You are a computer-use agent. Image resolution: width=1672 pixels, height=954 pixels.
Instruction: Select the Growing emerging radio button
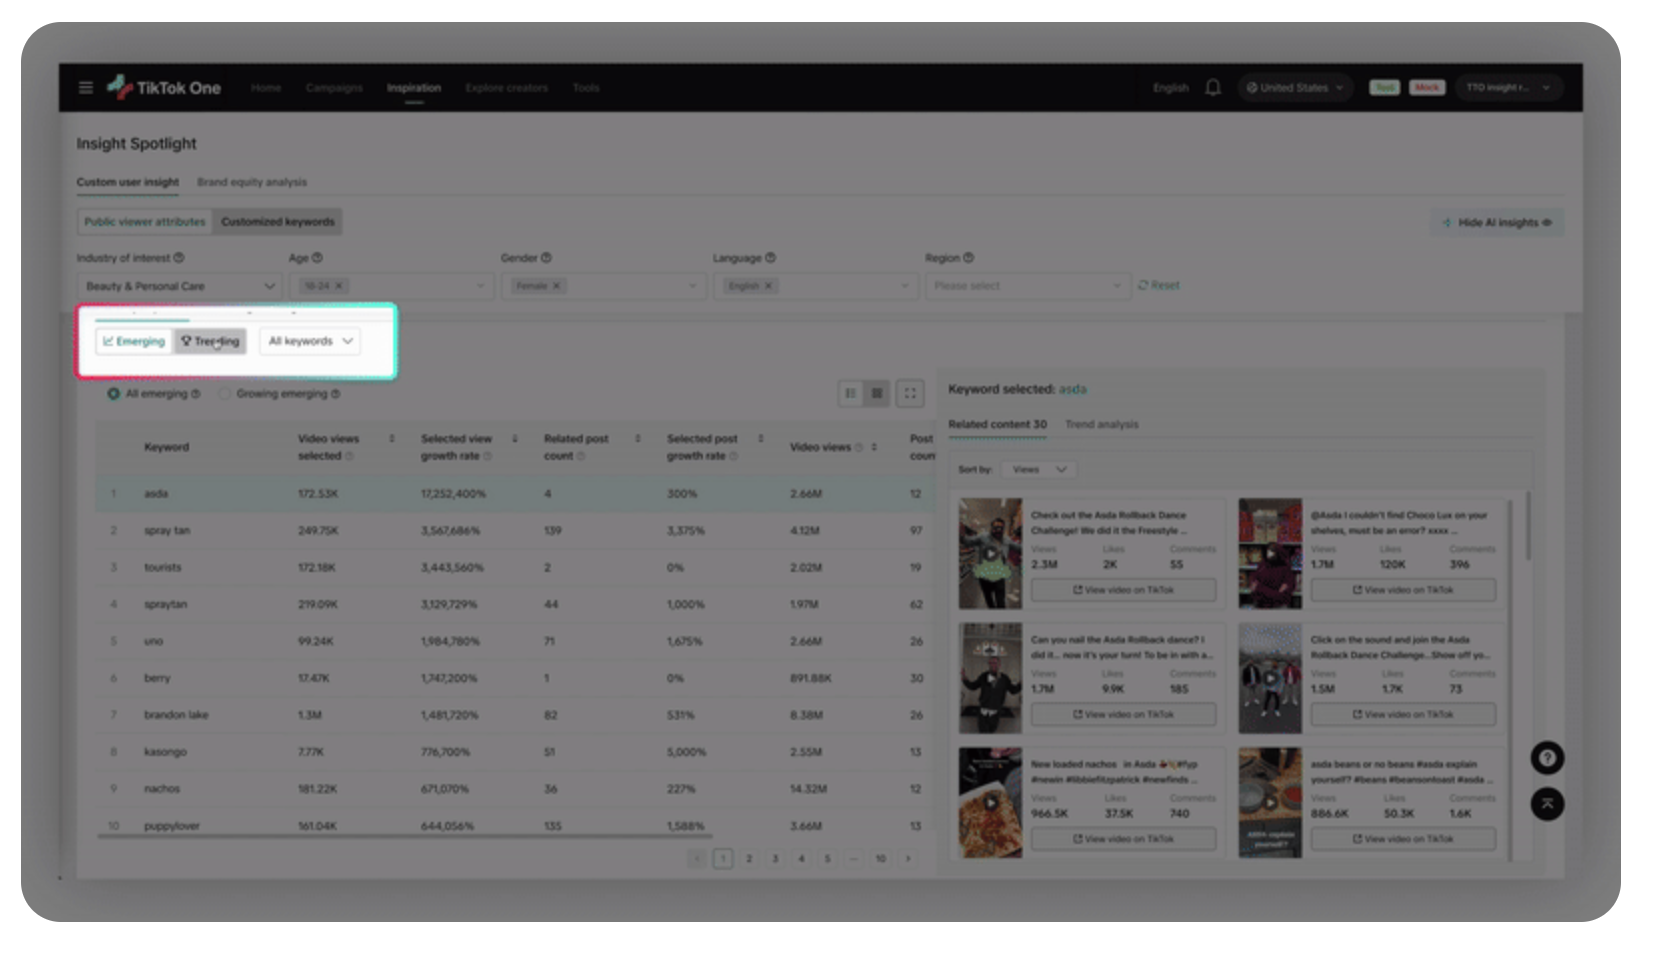(x=225, y=394)
